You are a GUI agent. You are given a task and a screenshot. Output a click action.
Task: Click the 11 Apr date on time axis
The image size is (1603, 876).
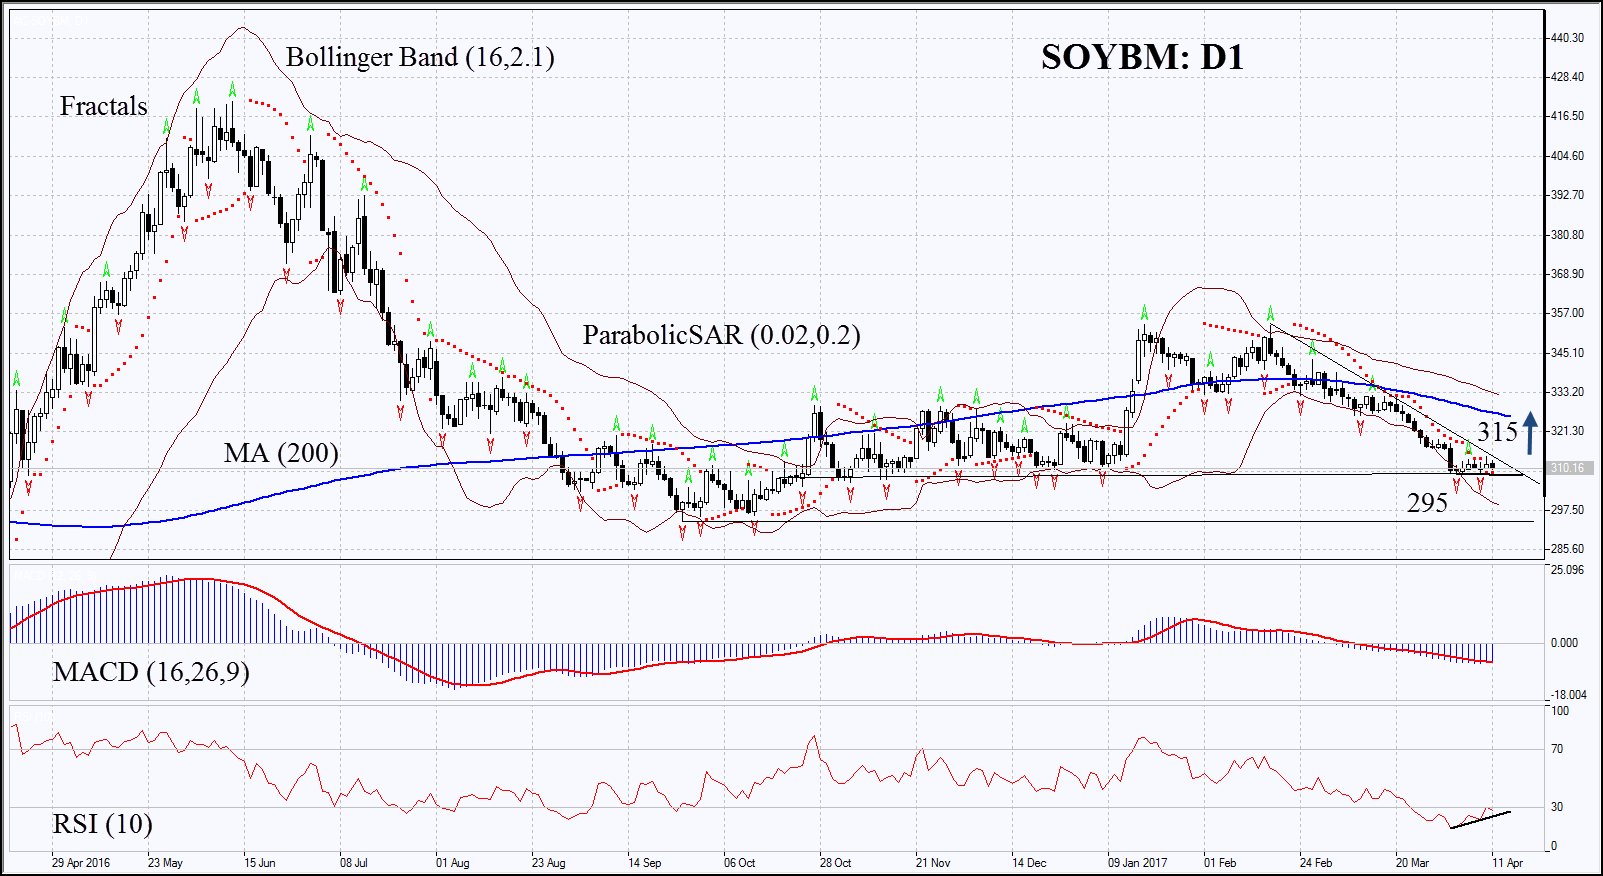point(1507,862)
